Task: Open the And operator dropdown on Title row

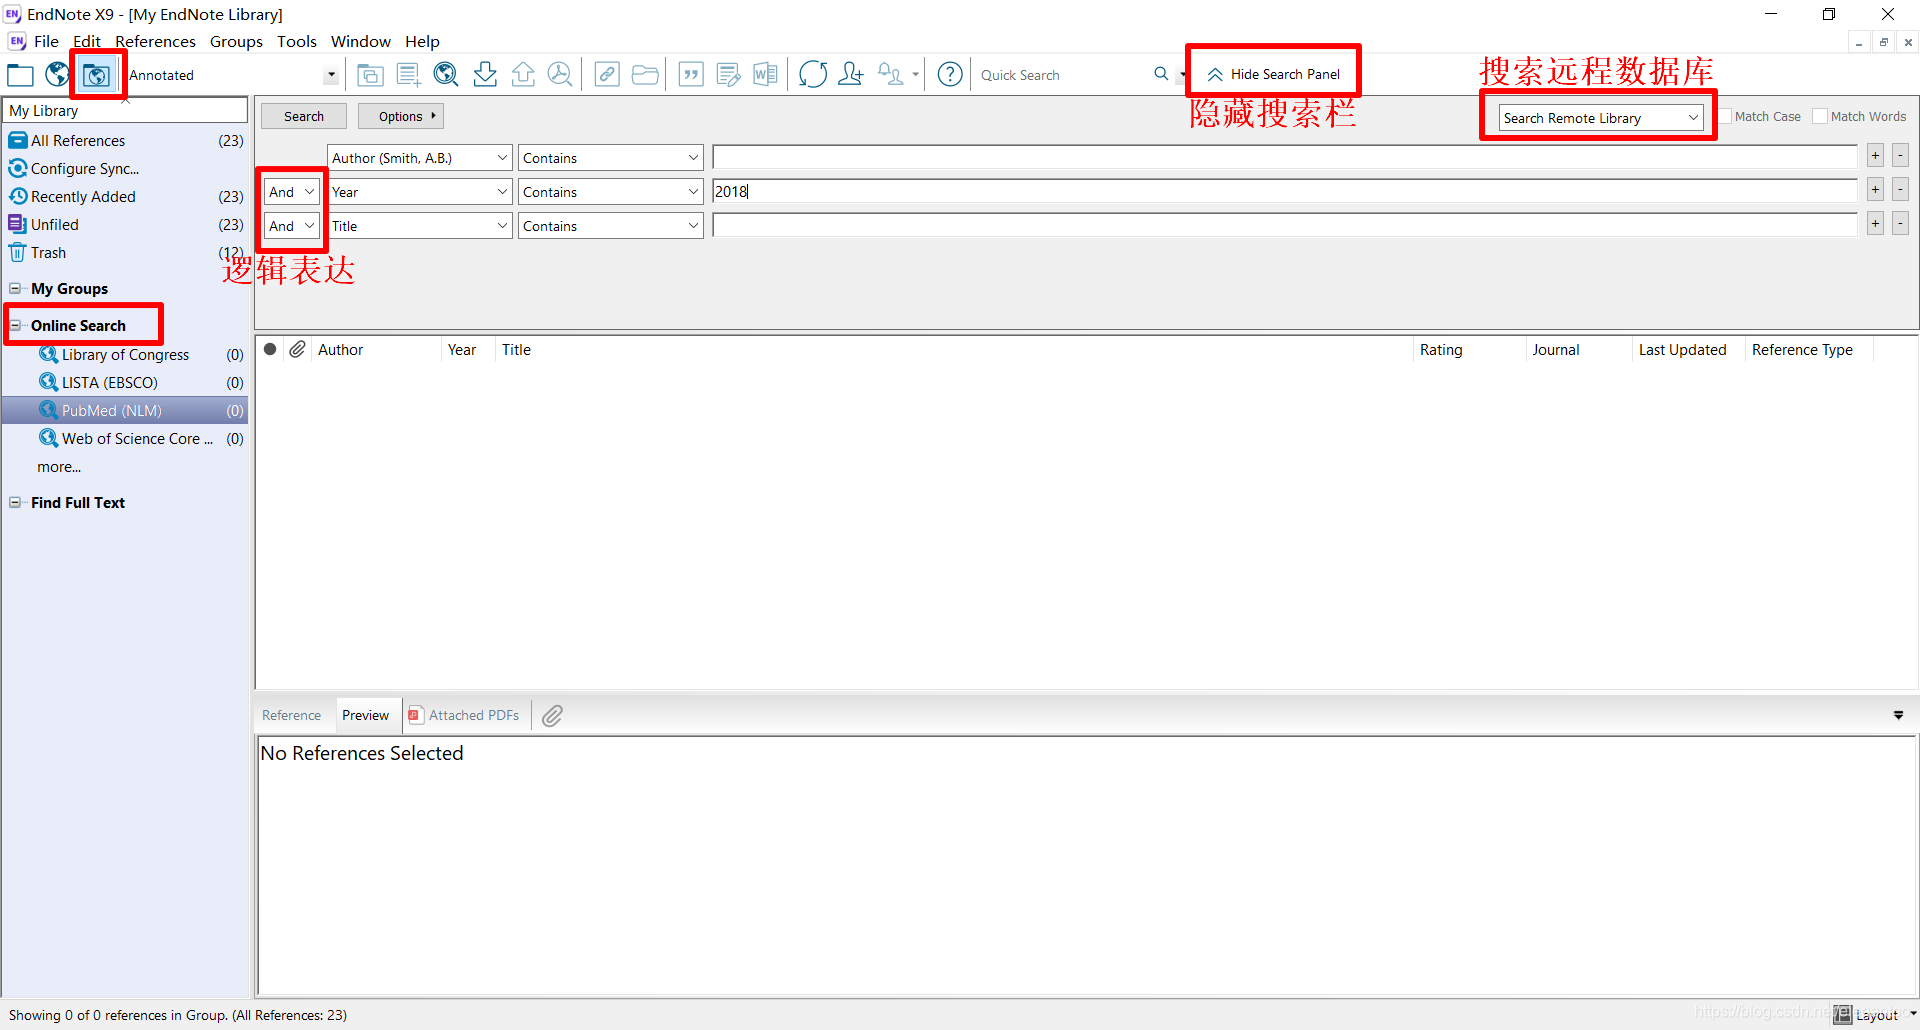Action: [292, 226]
